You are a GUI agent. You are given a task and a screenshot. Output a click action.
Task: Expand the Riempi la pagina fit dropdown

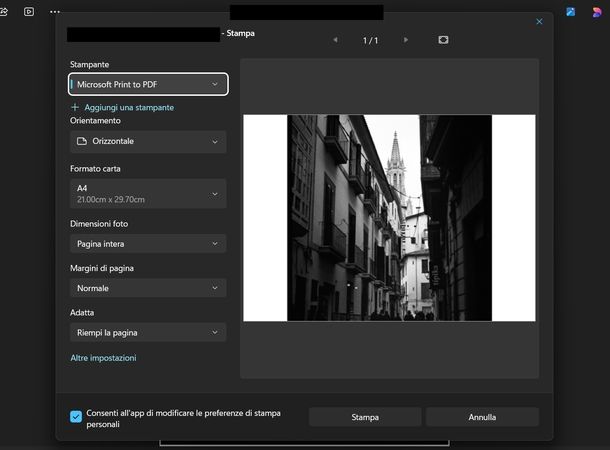[x=148, y=332]
